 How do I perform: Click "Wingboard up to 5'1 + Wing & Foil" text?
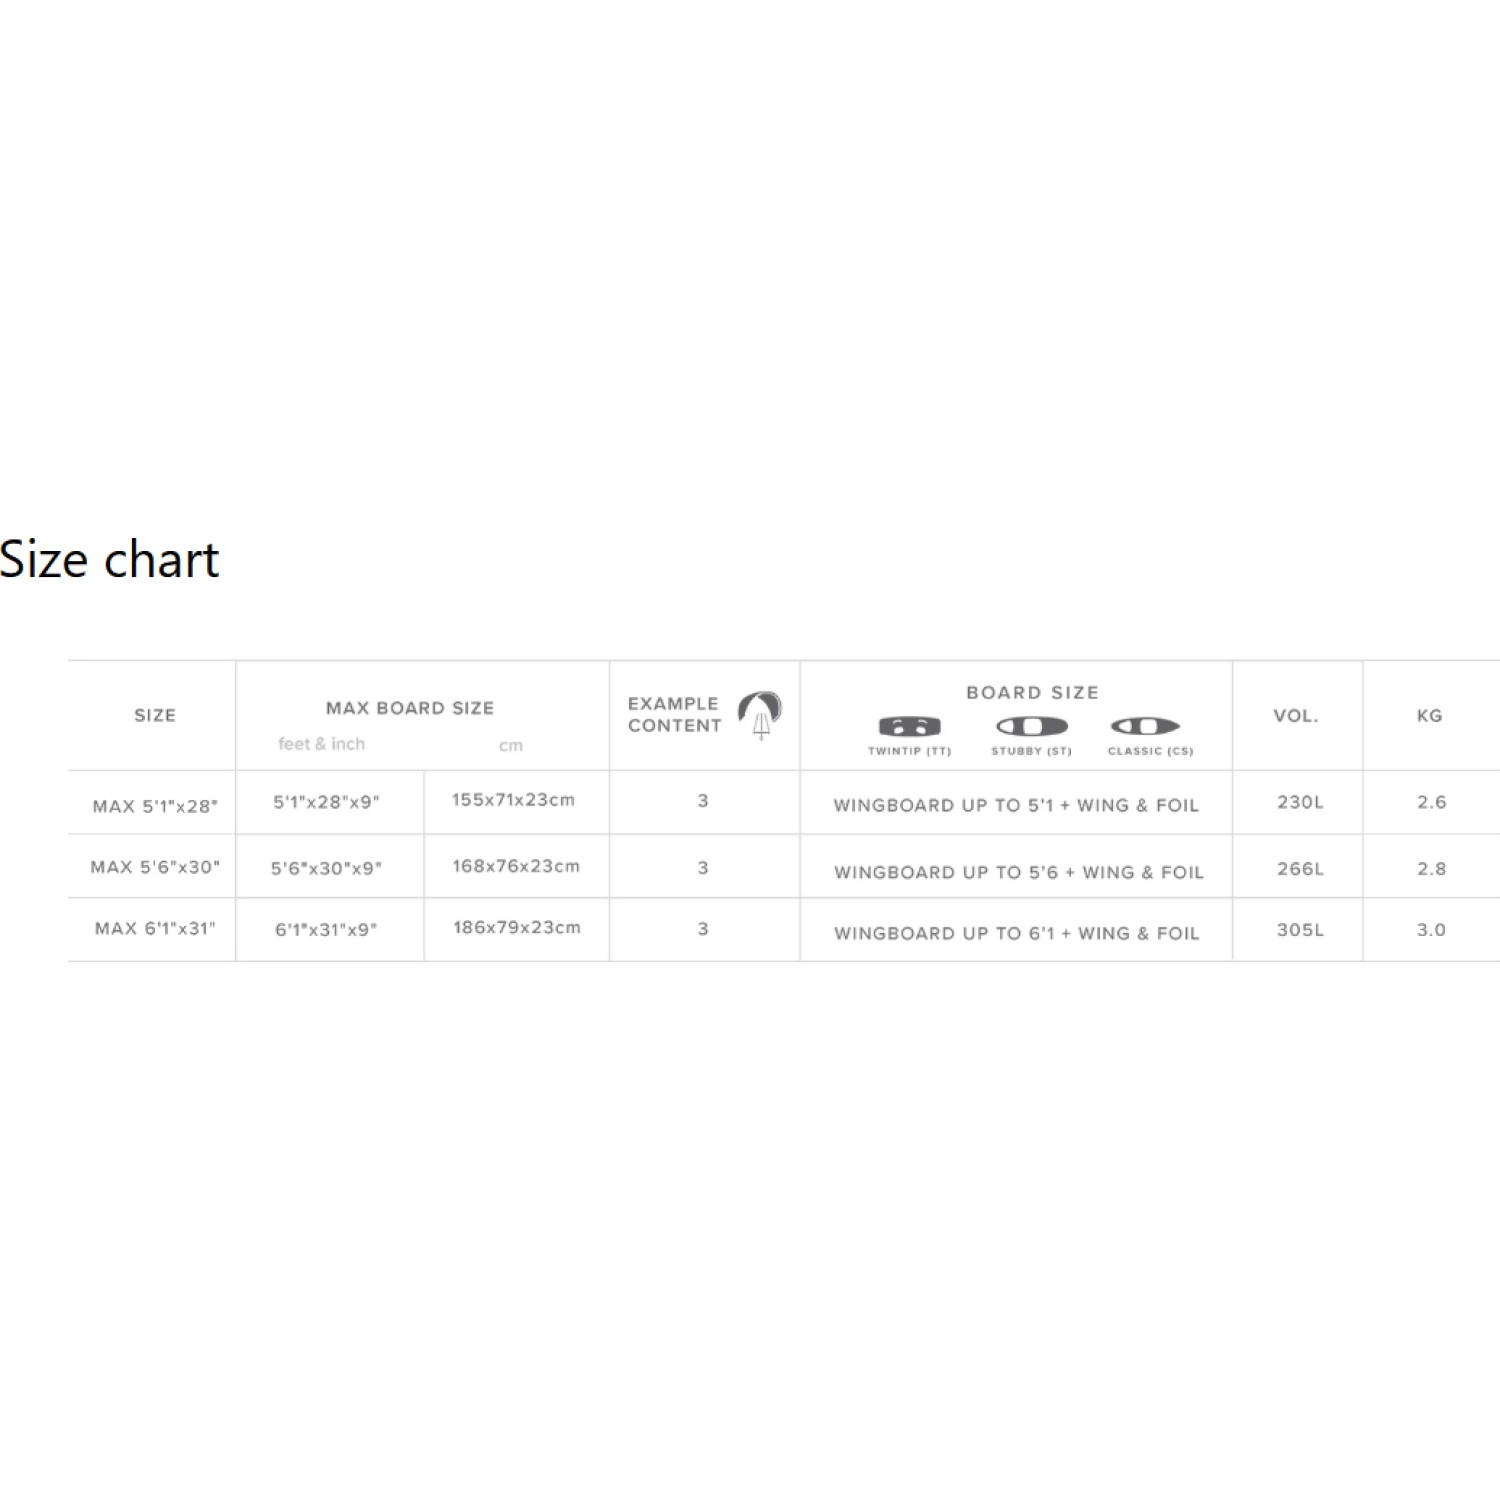point(1016,806)
